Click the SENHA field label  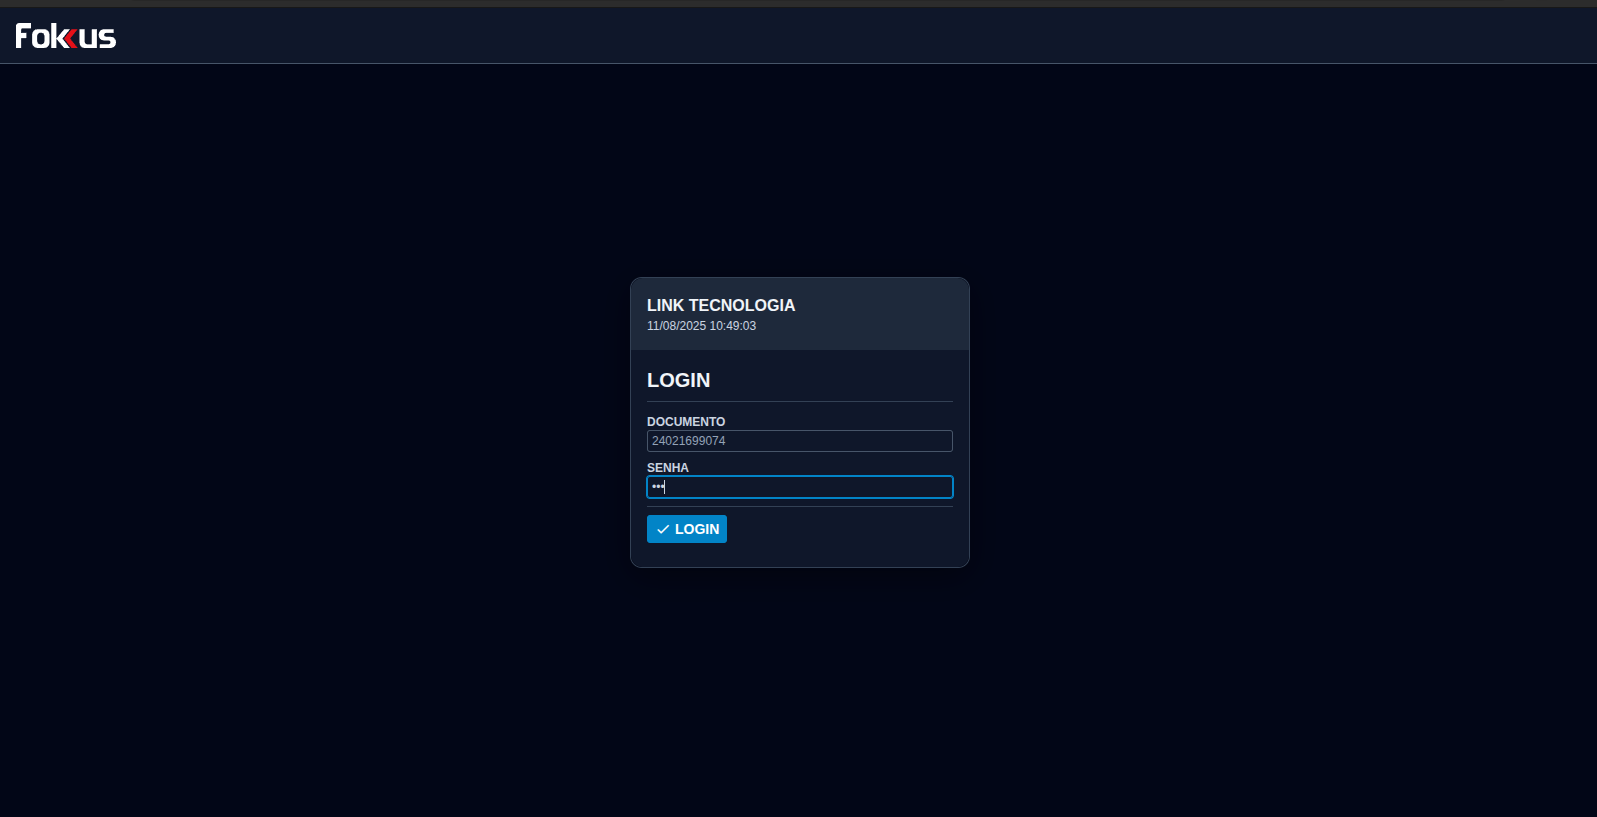tap(667, 468)
